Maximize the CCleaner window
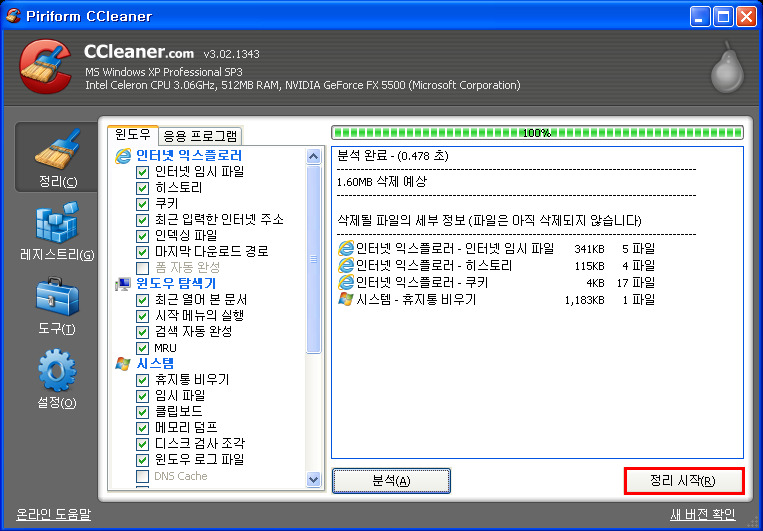The height and width of the screenshot is (531, 763). coord(724,17)
